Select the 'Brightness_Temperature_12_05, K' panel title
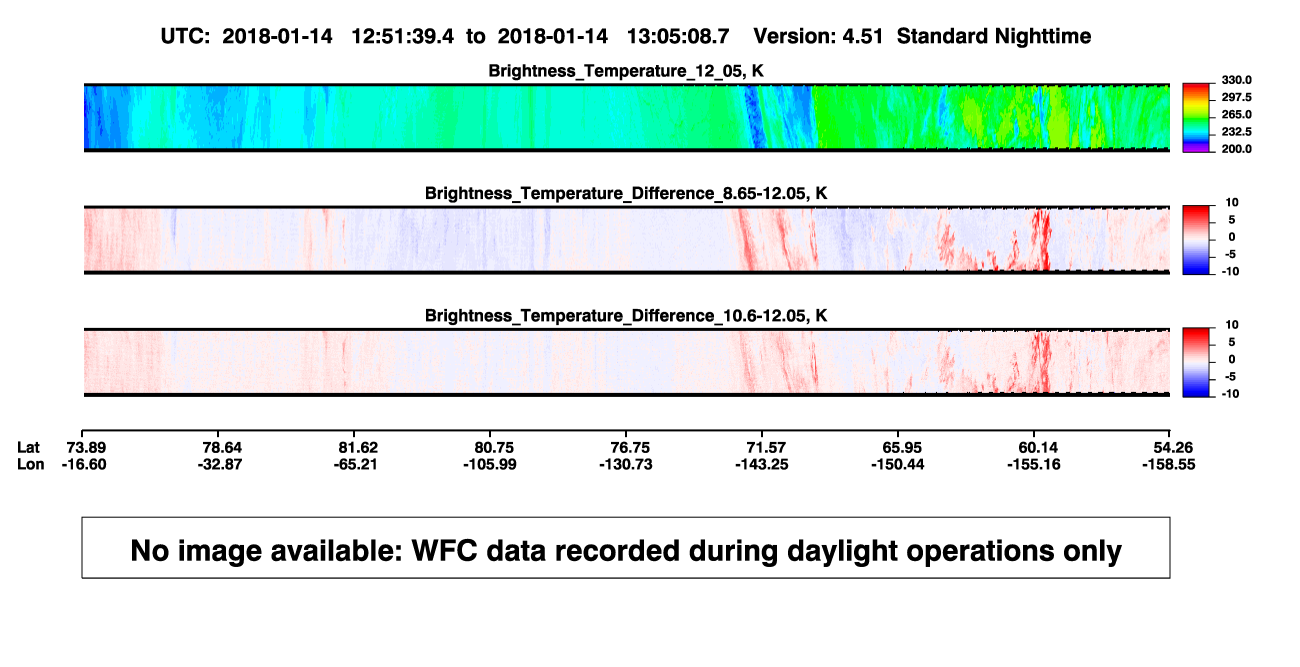Image resolution: width=1300 pixels, height=667 pixels. 626,71
